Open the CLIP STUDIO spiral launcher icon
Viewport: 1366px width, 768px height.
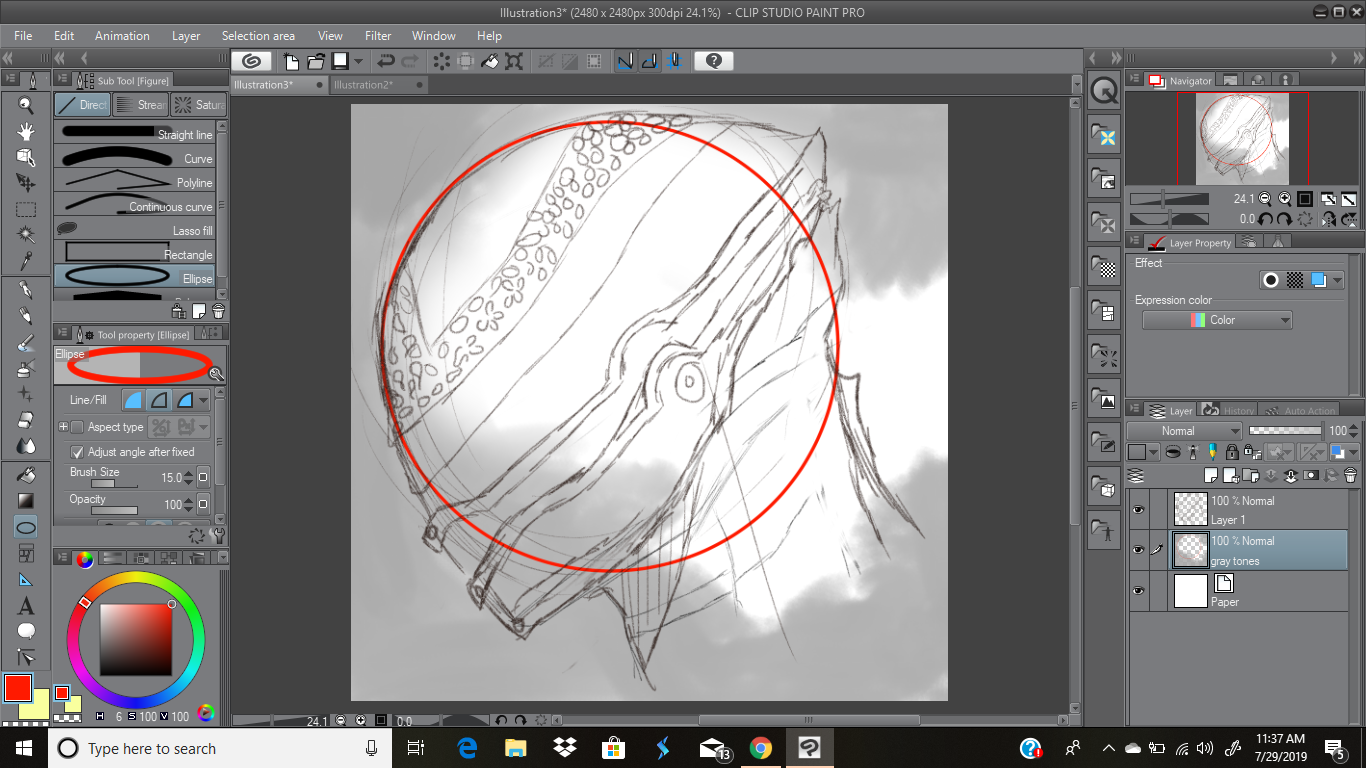[252, 61]
